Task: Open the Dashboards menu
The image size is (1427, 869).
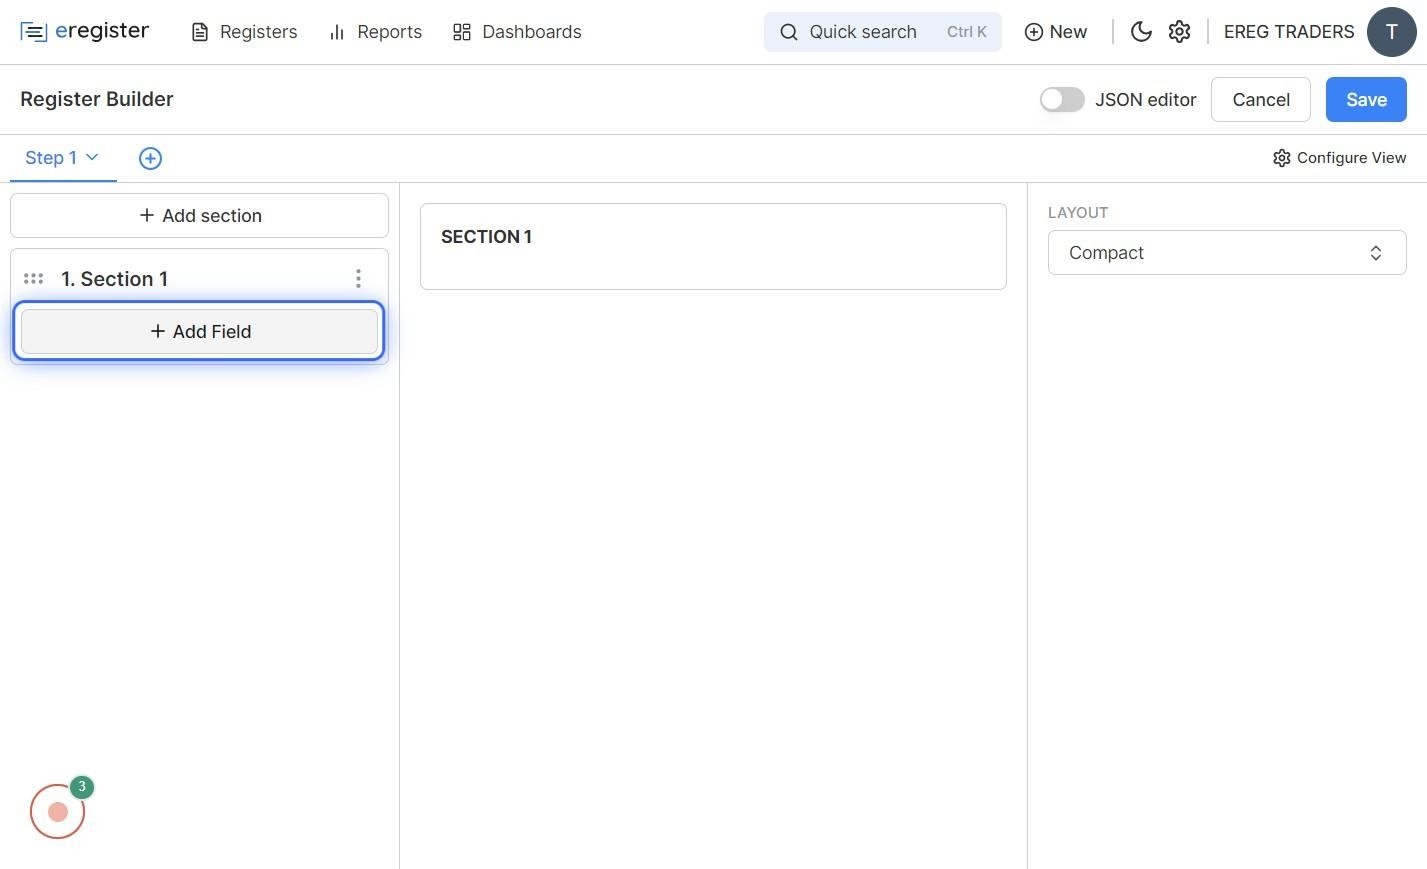Action: [x=517, y=32]
